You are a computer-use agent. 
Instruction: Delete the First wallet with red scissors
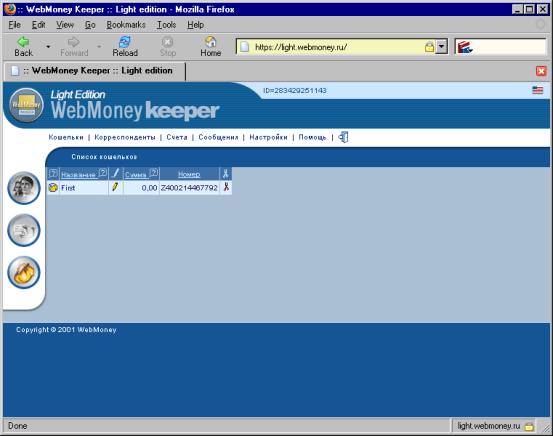[x=226, y=187]
